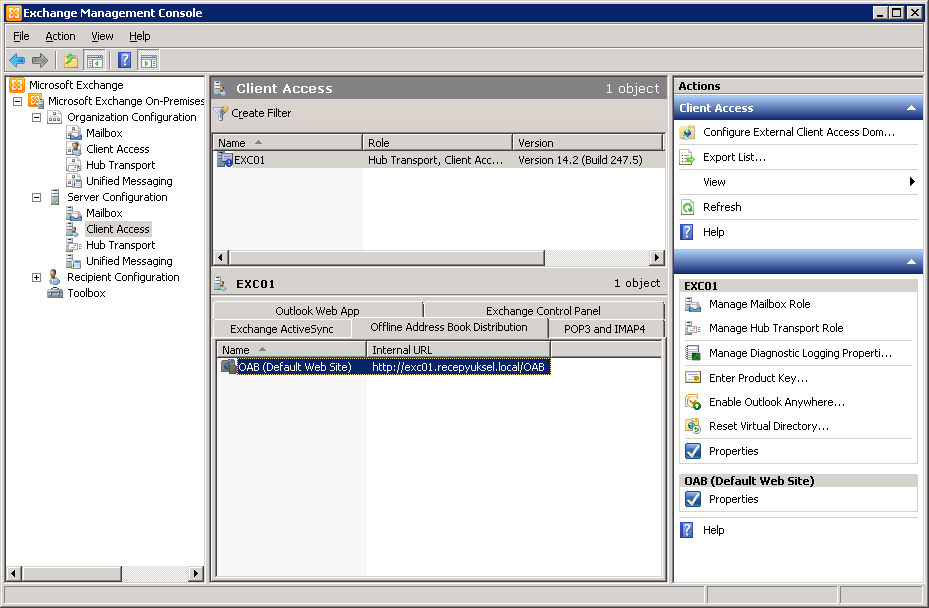Switch to the Exchange ActiveSync tab
This screenshot has height=608, width=929.
[x=282, y=329]
